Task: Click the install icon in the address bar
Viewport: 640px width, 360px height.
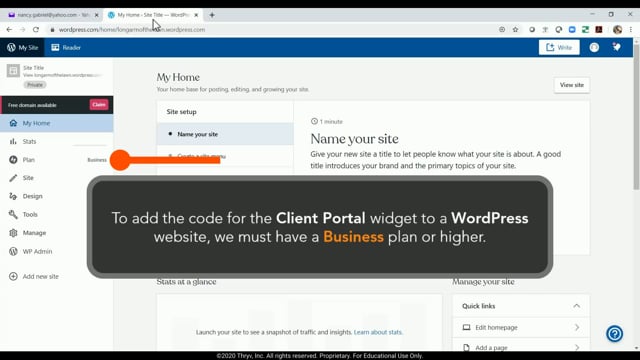Action: (502, 29)
